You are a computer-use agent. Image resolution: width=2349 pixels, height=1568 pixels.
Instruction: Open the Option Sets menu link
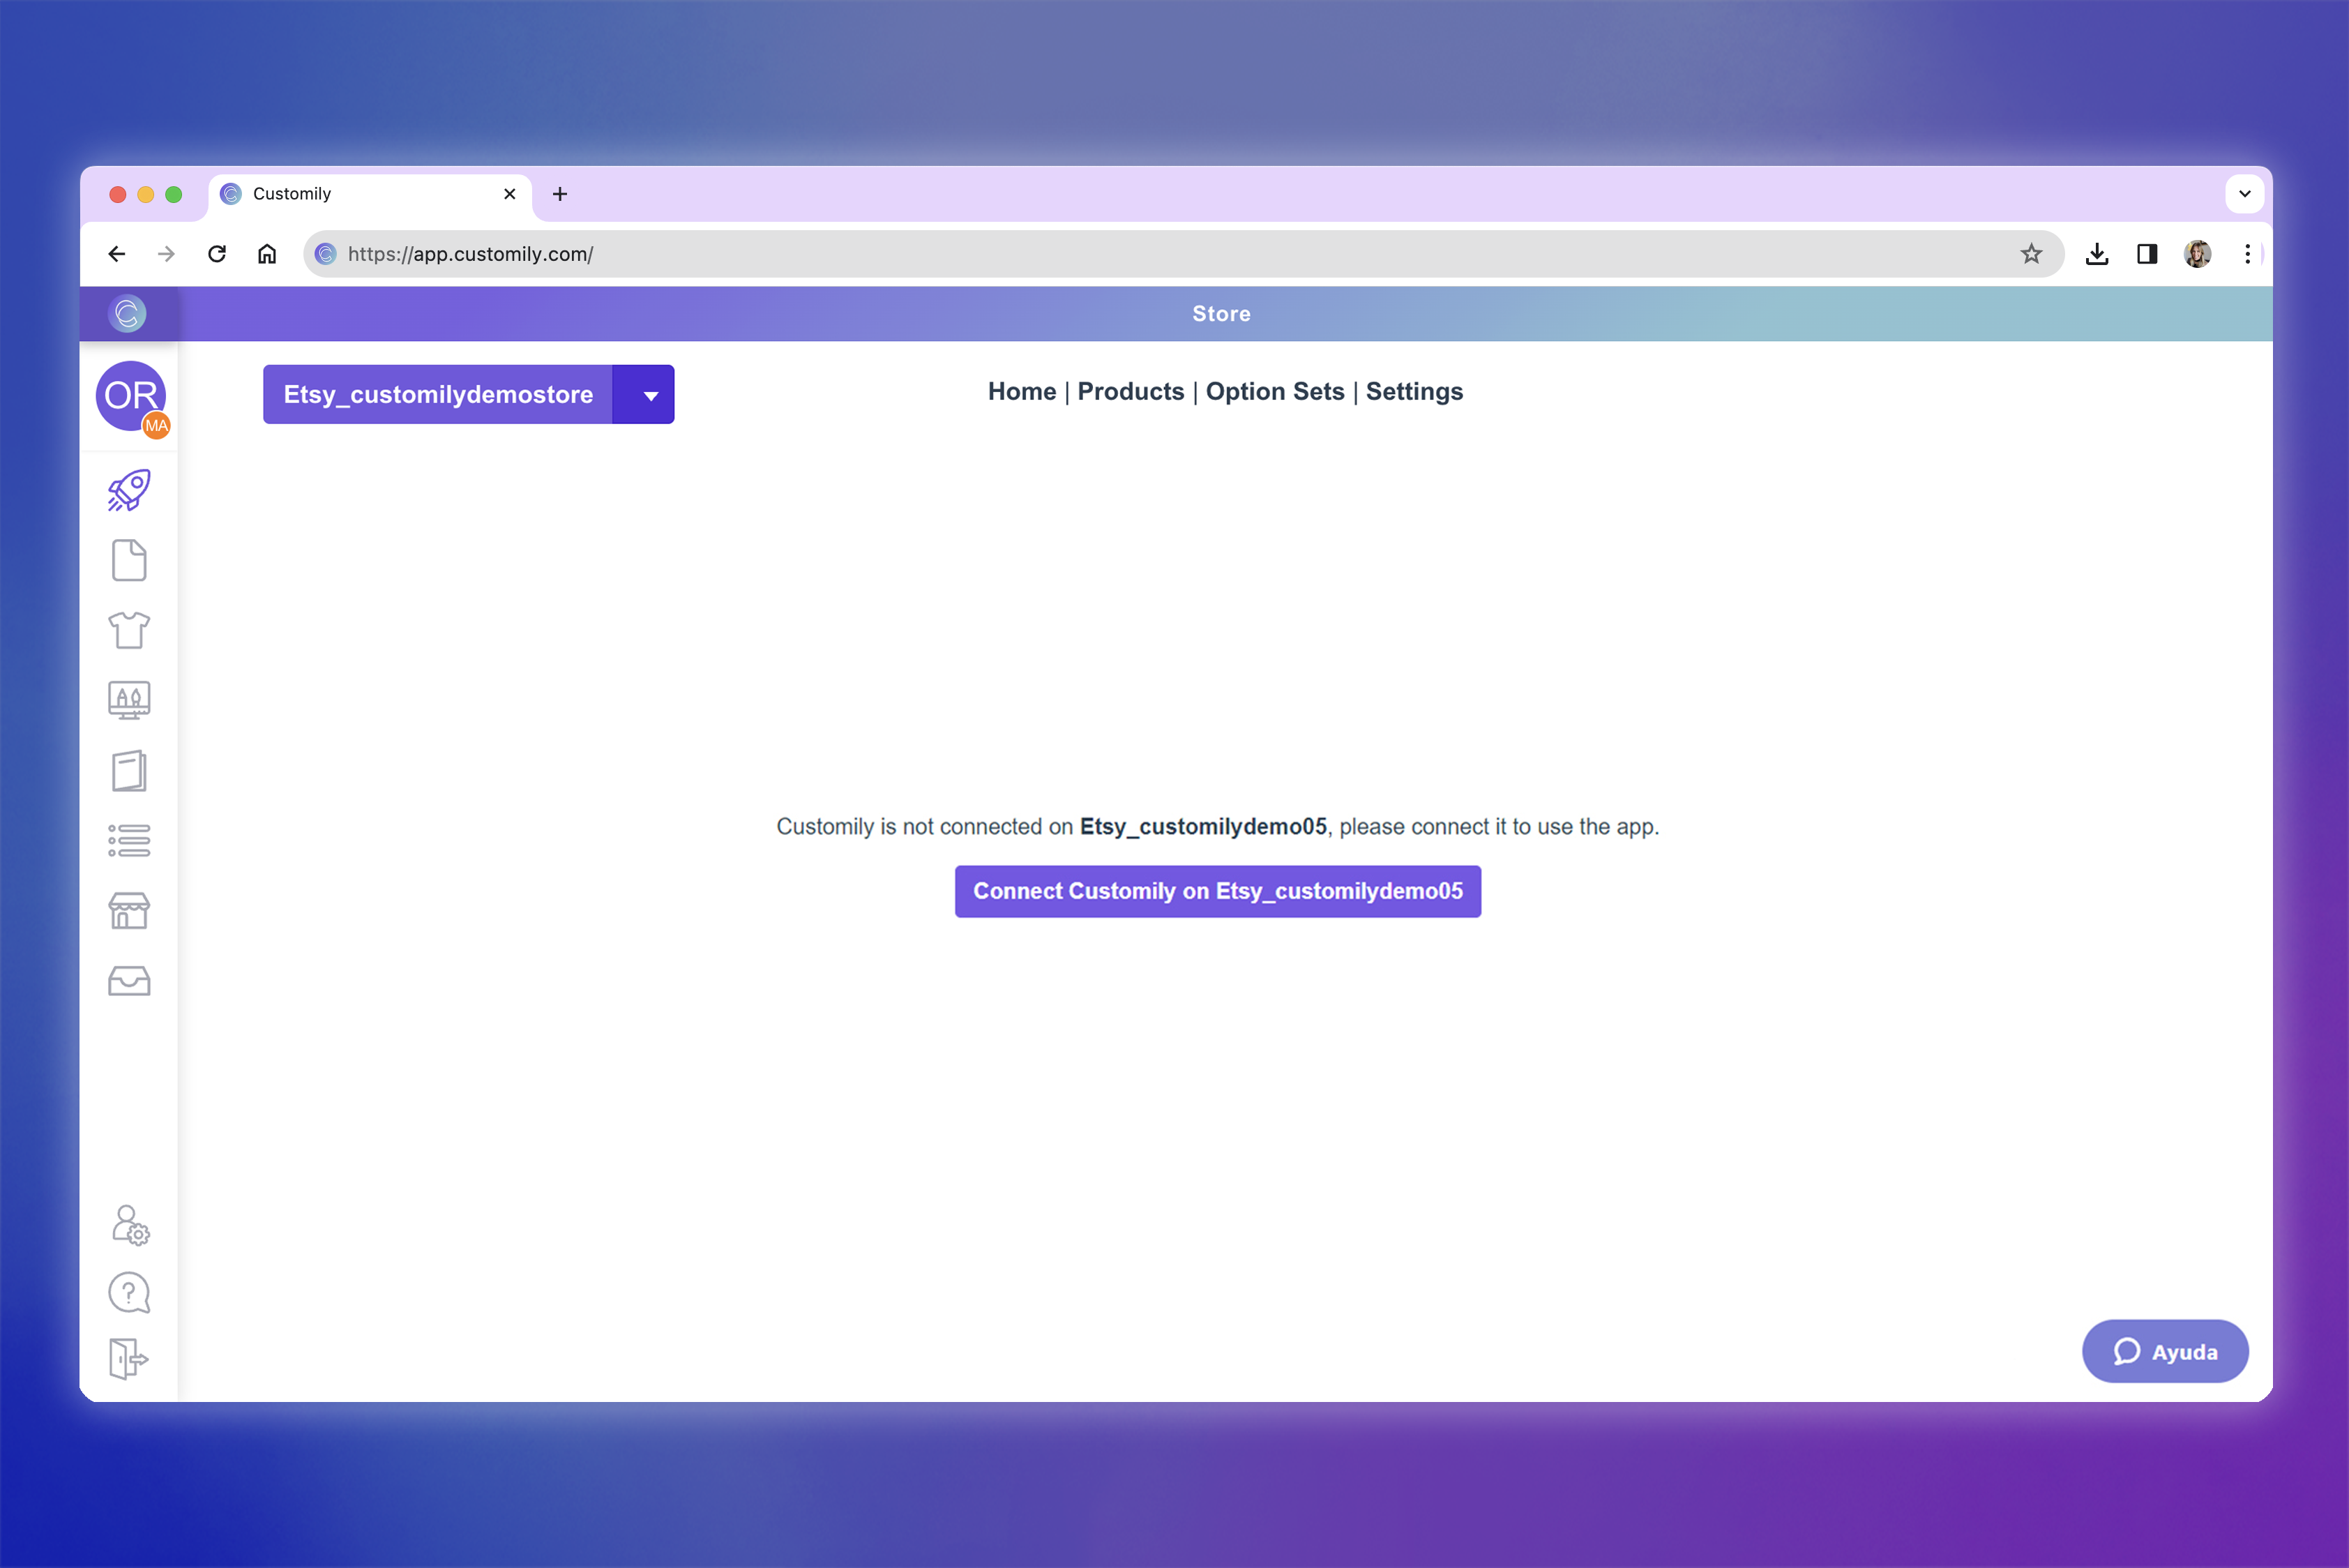pos(1274,392)
